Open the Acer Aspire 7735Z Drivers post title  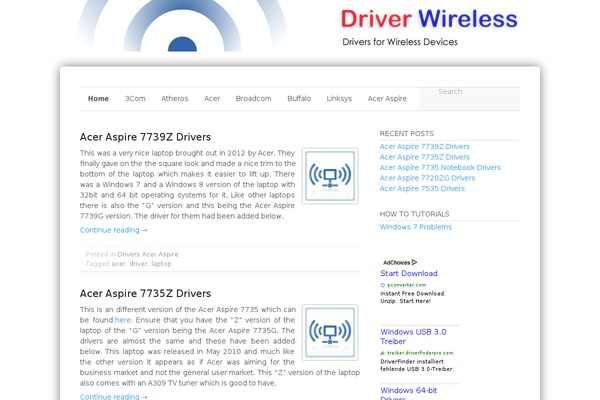coord(145,293)
